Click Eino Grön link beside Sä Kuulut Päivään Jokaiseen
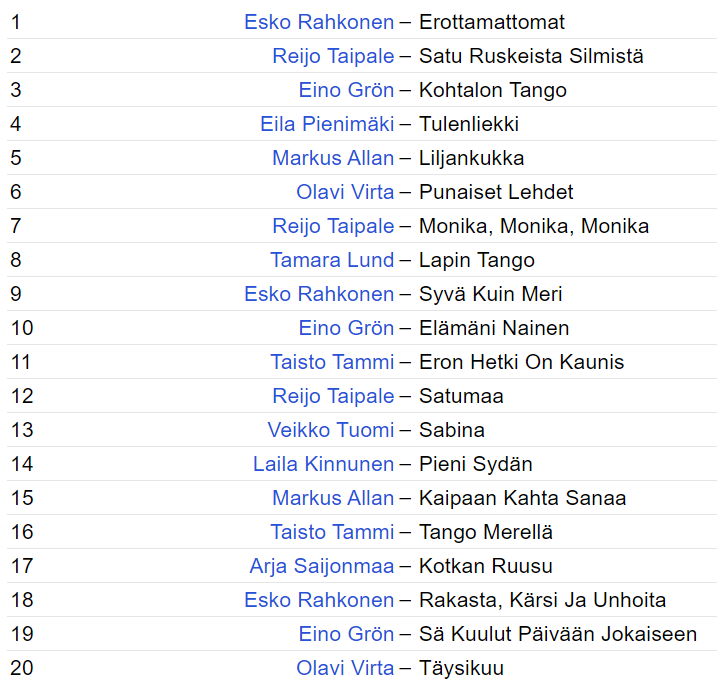This screenshot has height=687, width=717. [346, 634]
